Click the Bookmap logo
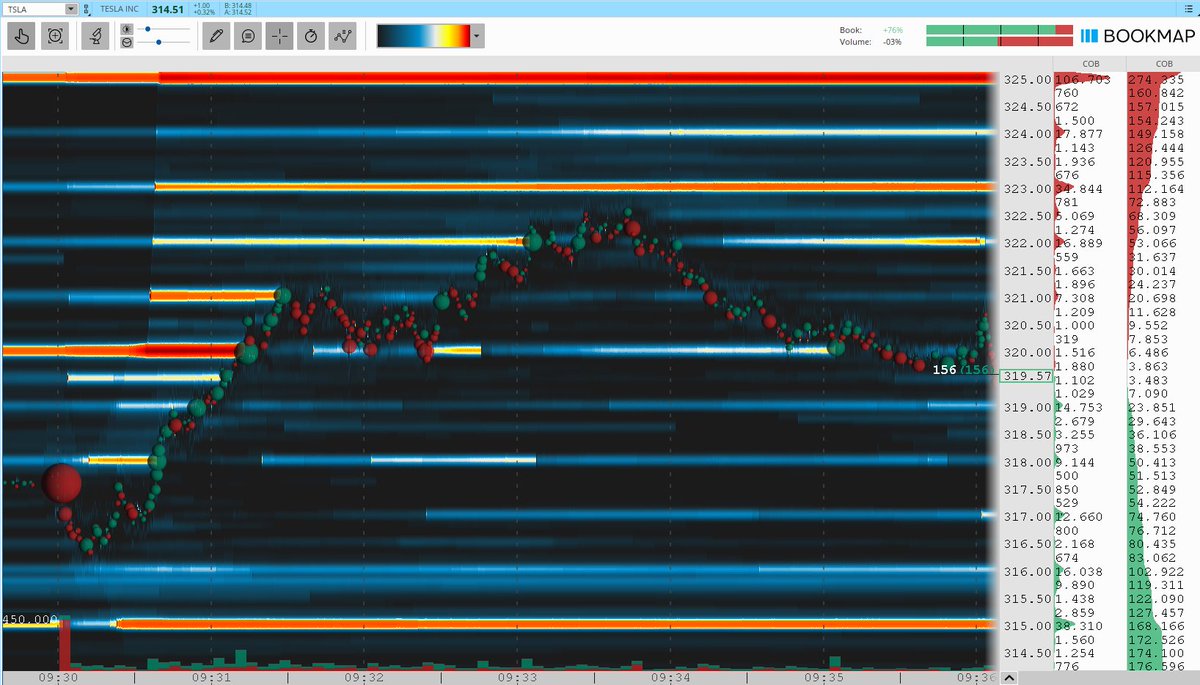Image resolution: width=1200 pixels, height=685 pixels. [1136, 36]
